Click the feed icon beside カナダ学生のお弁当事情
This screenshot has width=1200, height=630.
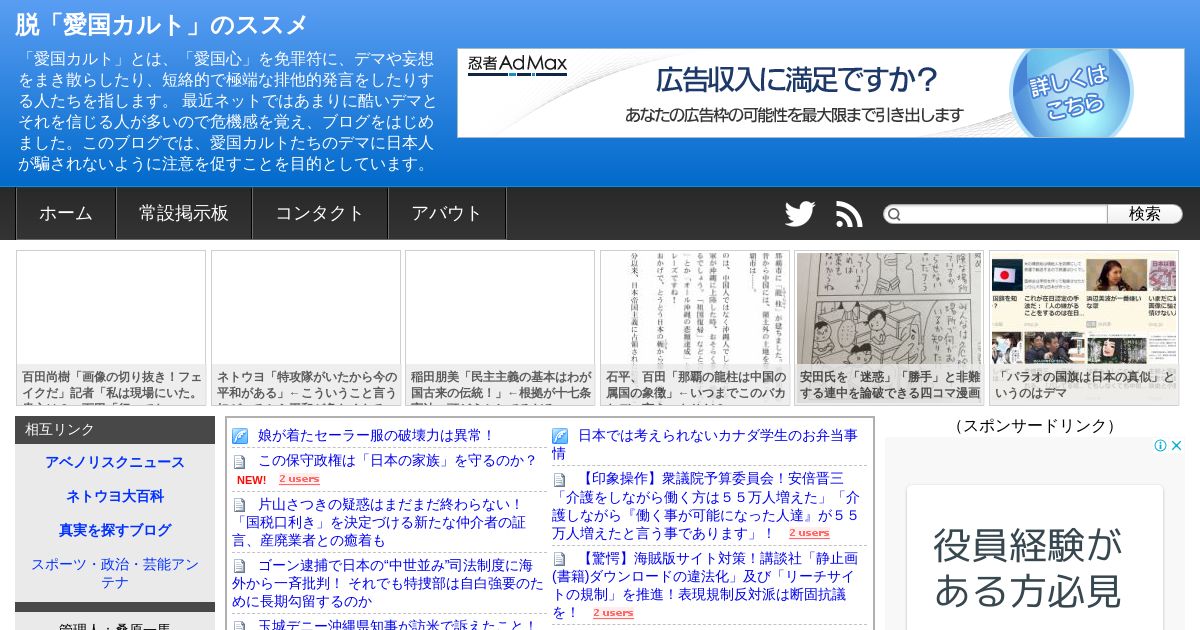click(x=560, y=436)
